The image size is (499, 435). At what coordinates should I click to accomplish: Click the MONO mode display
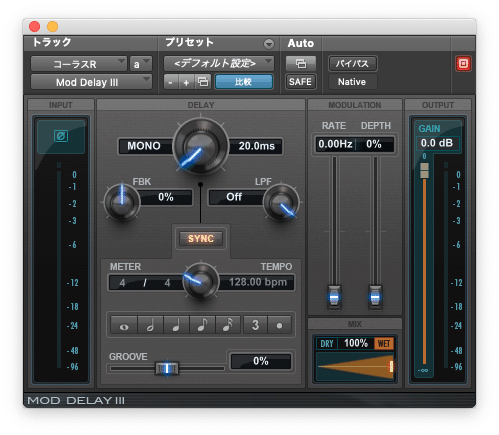click(144, 146)
